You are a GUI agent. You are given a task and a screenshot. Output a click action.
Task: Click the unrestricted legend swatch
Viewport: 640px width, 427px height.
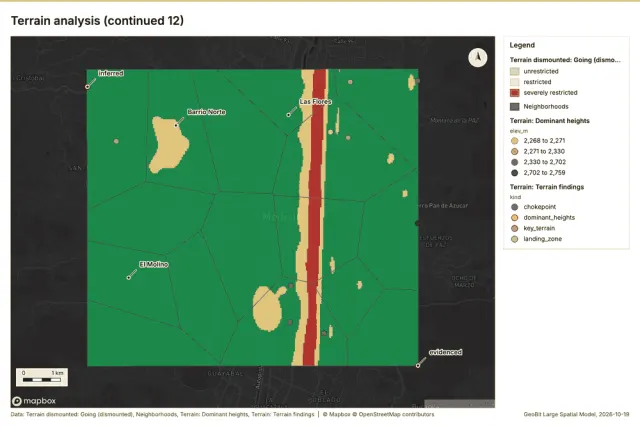(515, 71)
